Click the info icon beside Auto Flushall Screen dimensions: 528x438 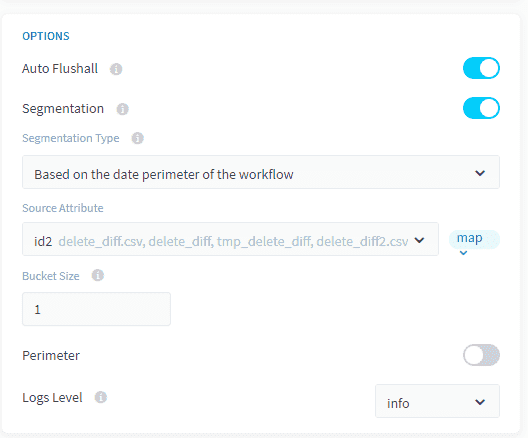coord(116,69)
